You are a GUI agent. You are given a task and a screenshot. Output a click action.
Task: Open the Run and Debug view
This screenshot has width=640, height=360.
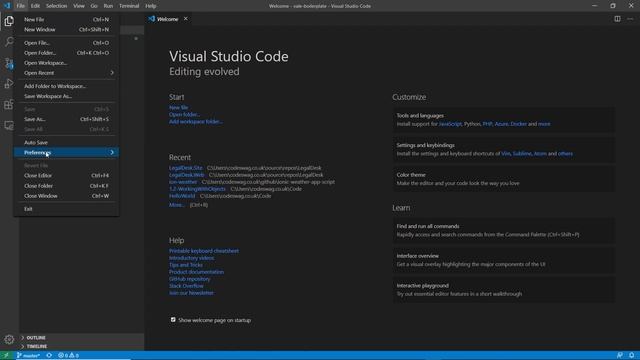pos(9,84)
